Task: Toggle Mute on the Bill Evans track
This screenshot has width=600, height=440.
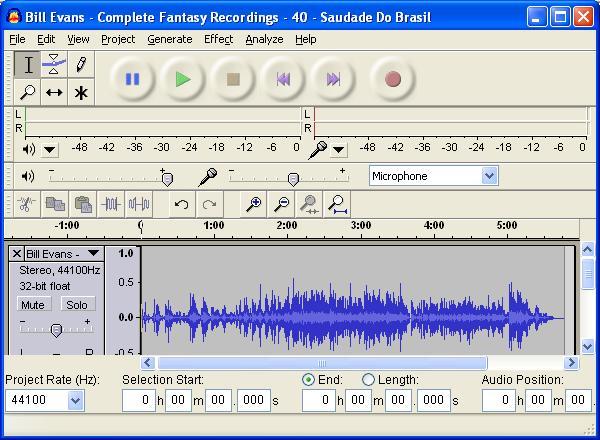Action: pyautogui.click(x=33, y=305)
